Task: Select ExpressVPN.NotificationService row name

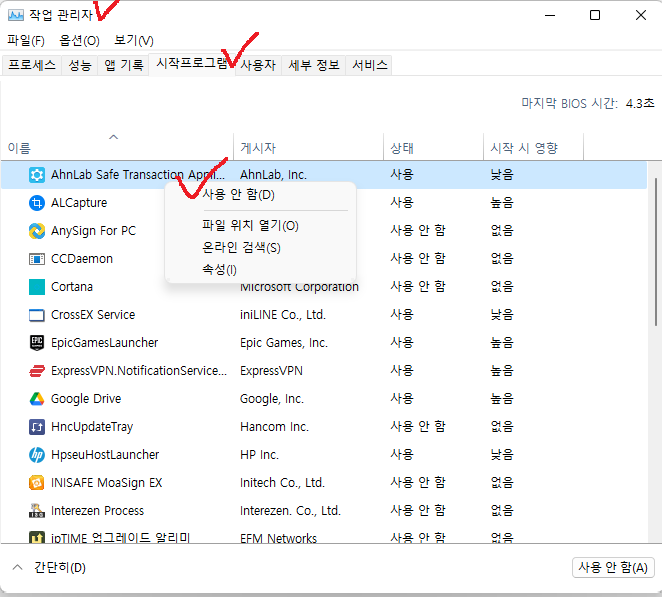Action: pos(139,371)
